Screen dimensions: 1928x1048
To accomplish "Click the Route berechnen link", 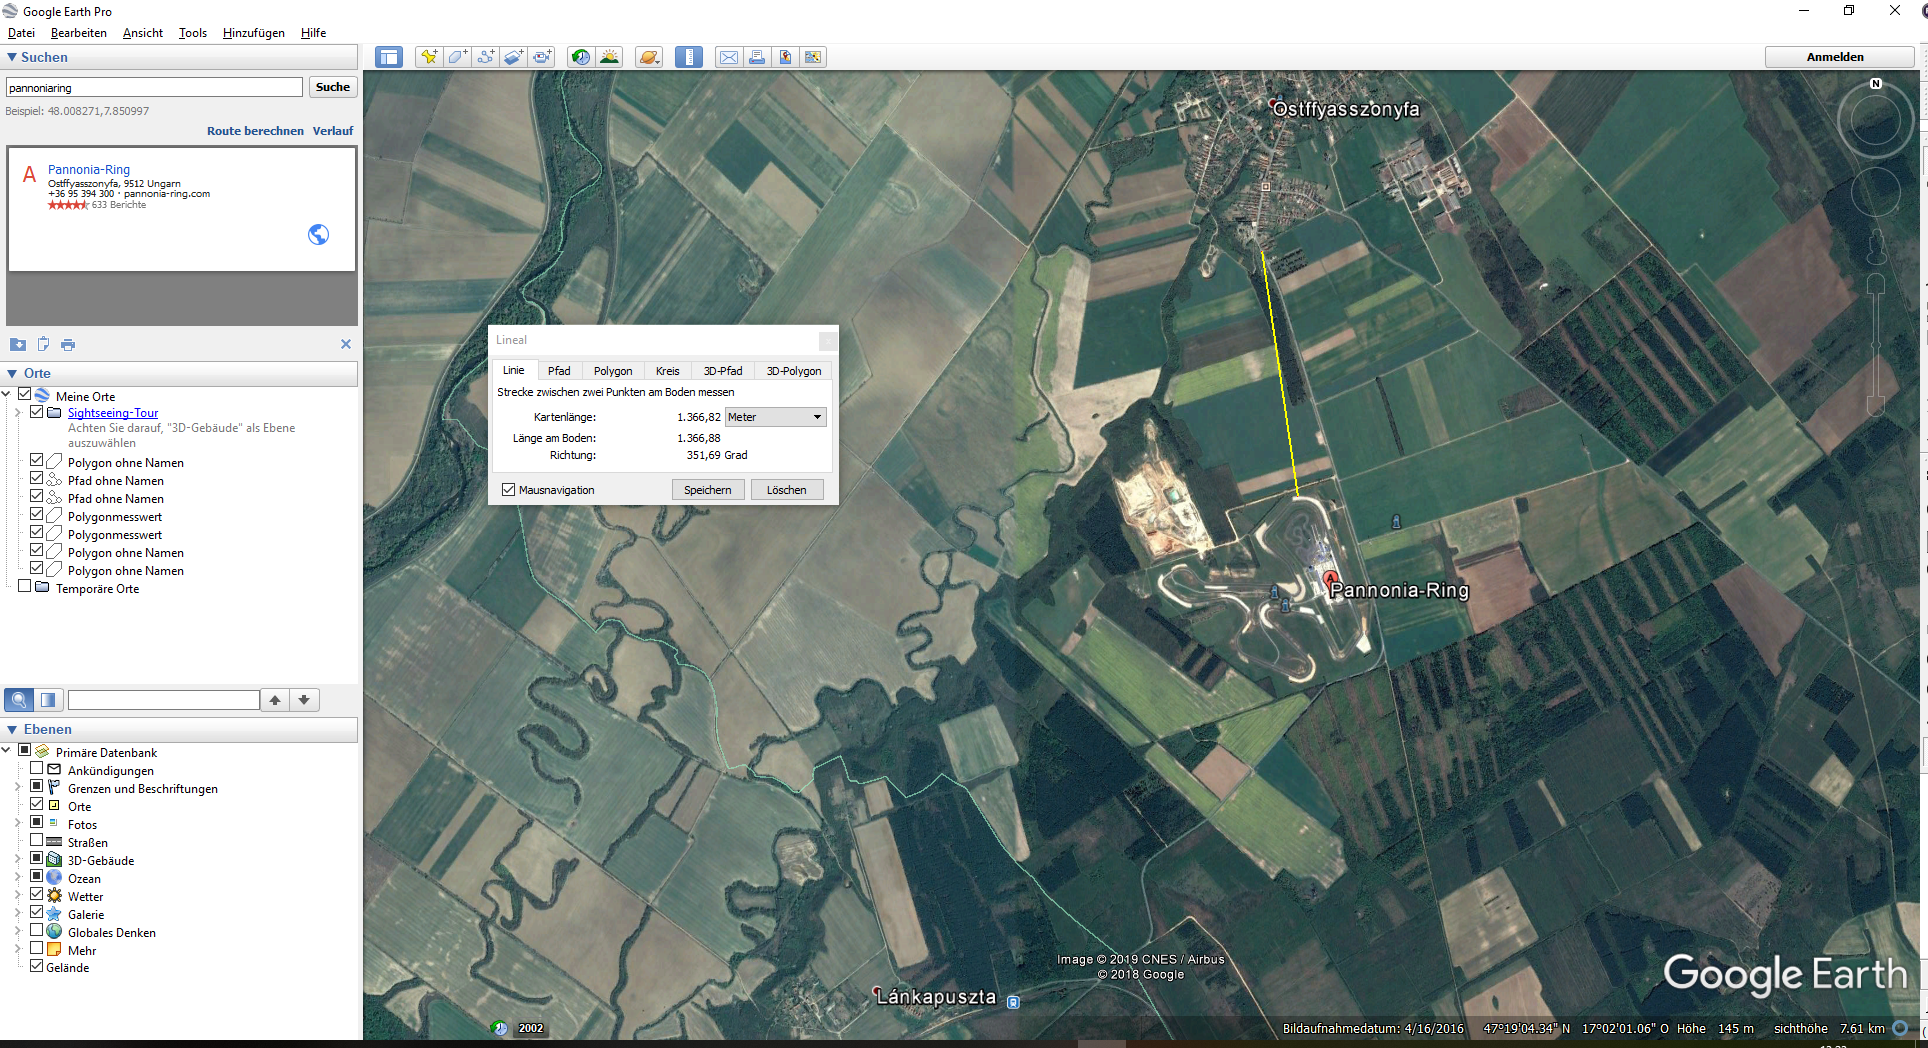I will pos(255,131).
